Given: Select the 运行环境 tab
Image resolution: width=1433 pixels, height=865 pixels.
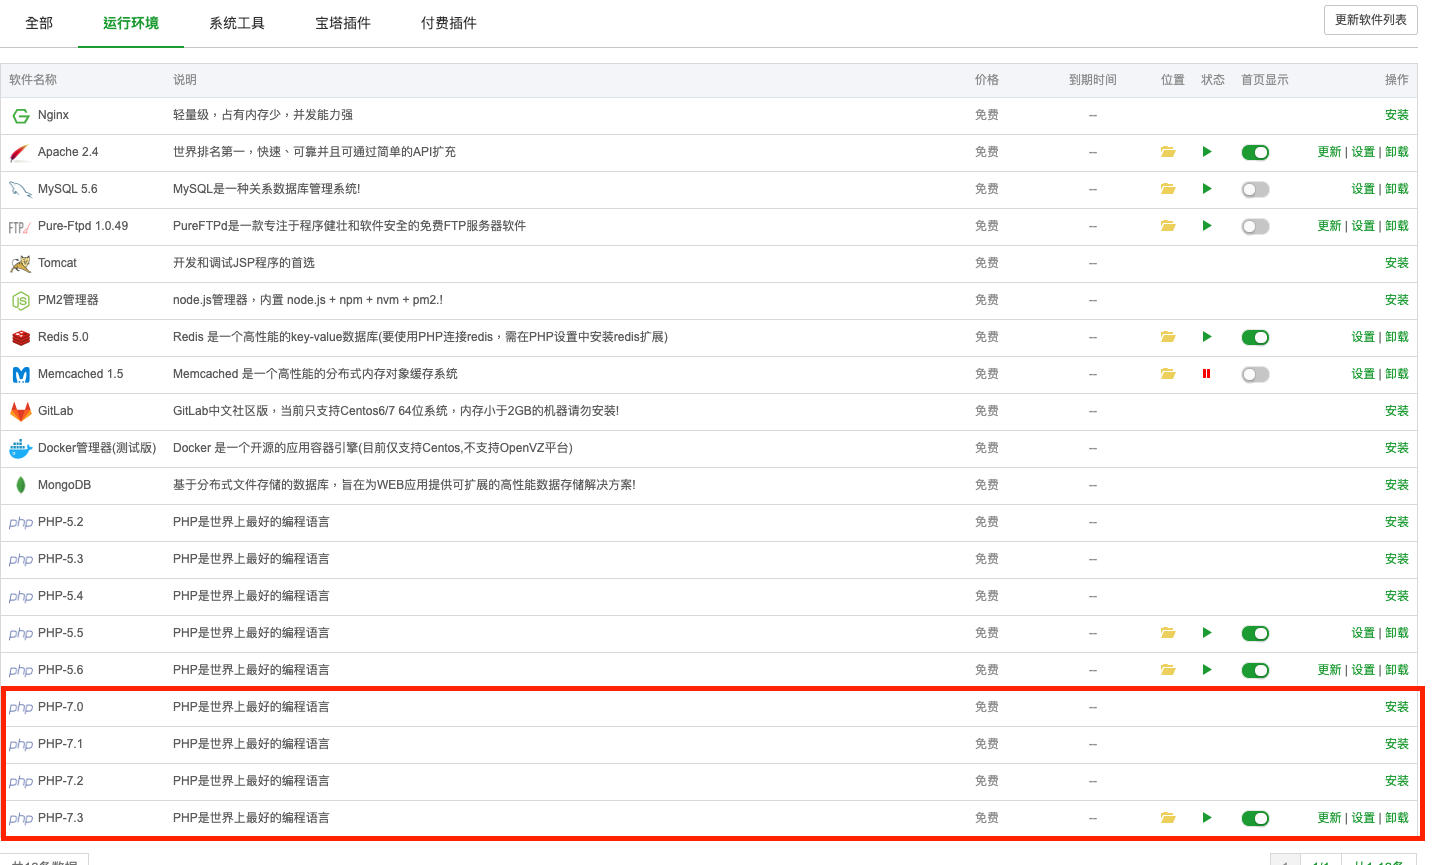Looking at the screenshot, I should pyautogui.click(x=131, y=23).
